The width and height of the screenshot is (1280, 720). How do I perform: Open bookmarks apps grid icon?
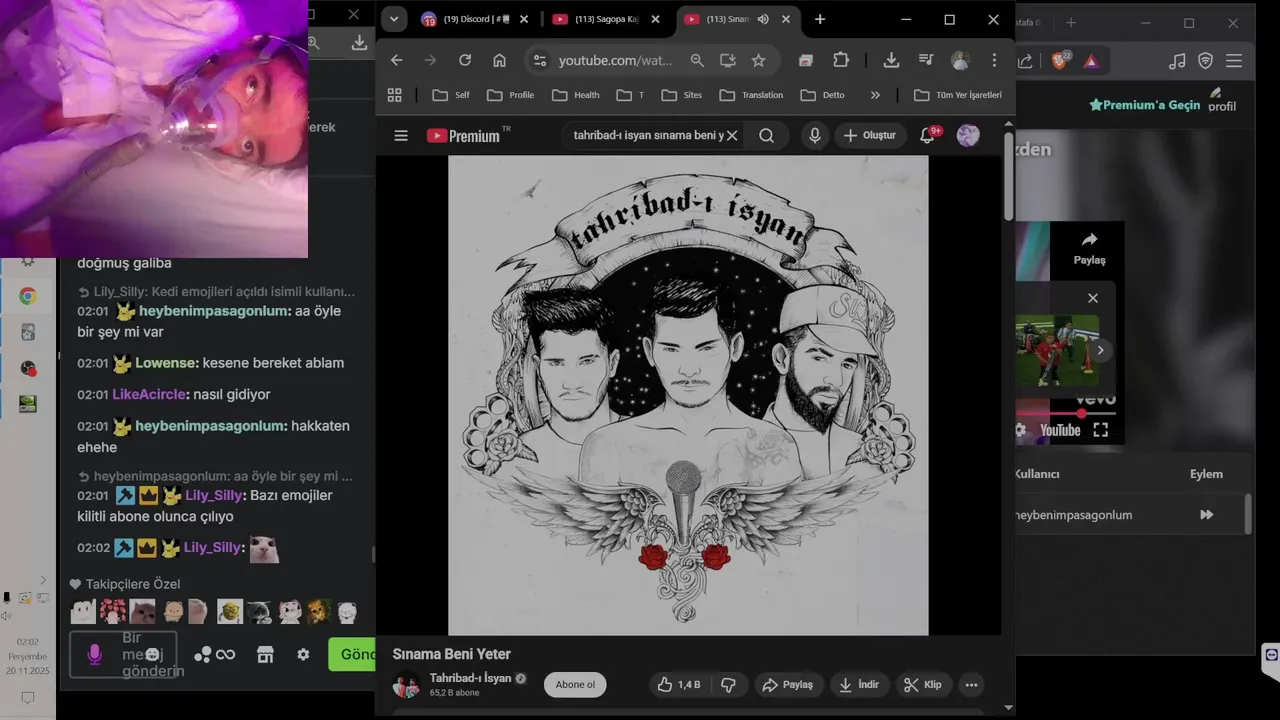point(395,95)
